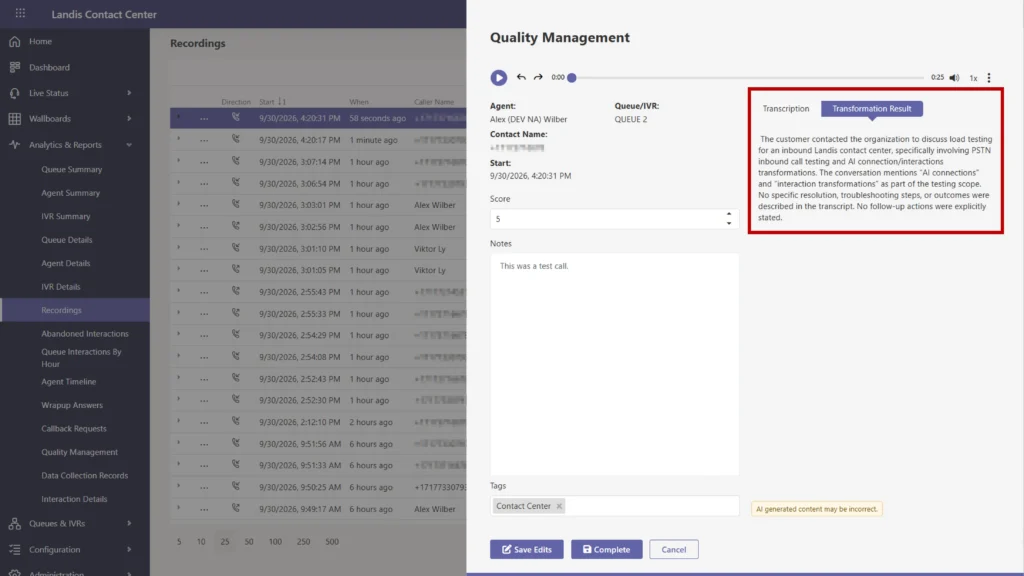Open IVR Summary report
1024x576 pixels.
(65, 216)
